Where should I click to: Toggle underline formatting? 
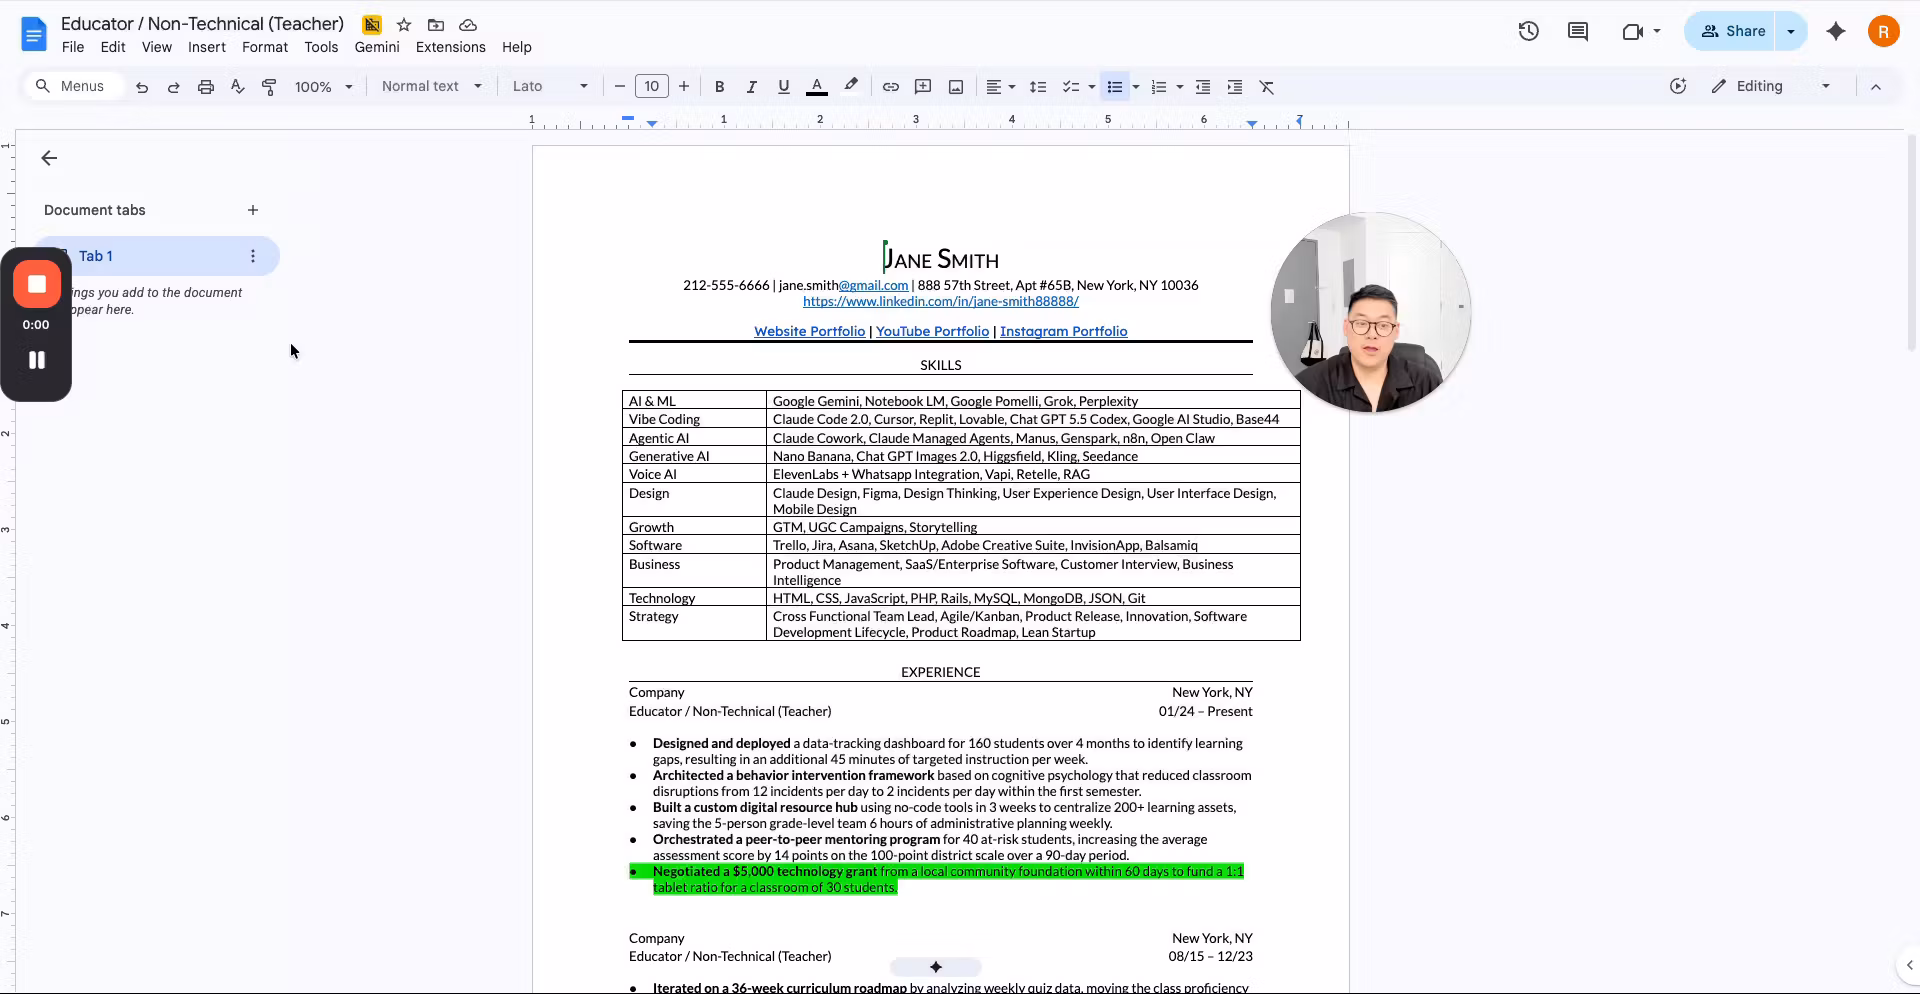(784, 87)
